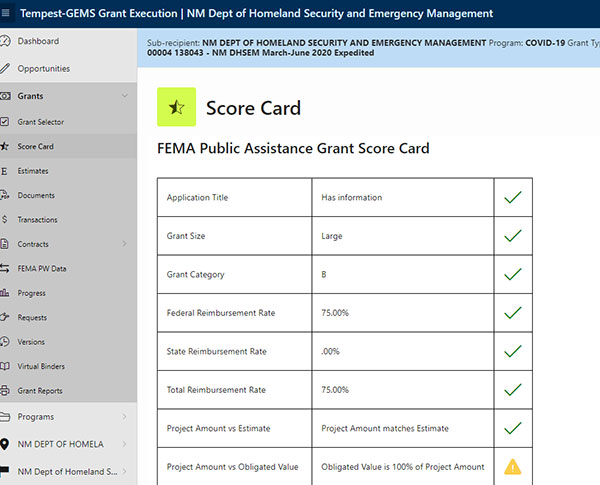Expand the Contracts submenu arrow
This screenshot has height=485, width=600.
tap(124, 244)
